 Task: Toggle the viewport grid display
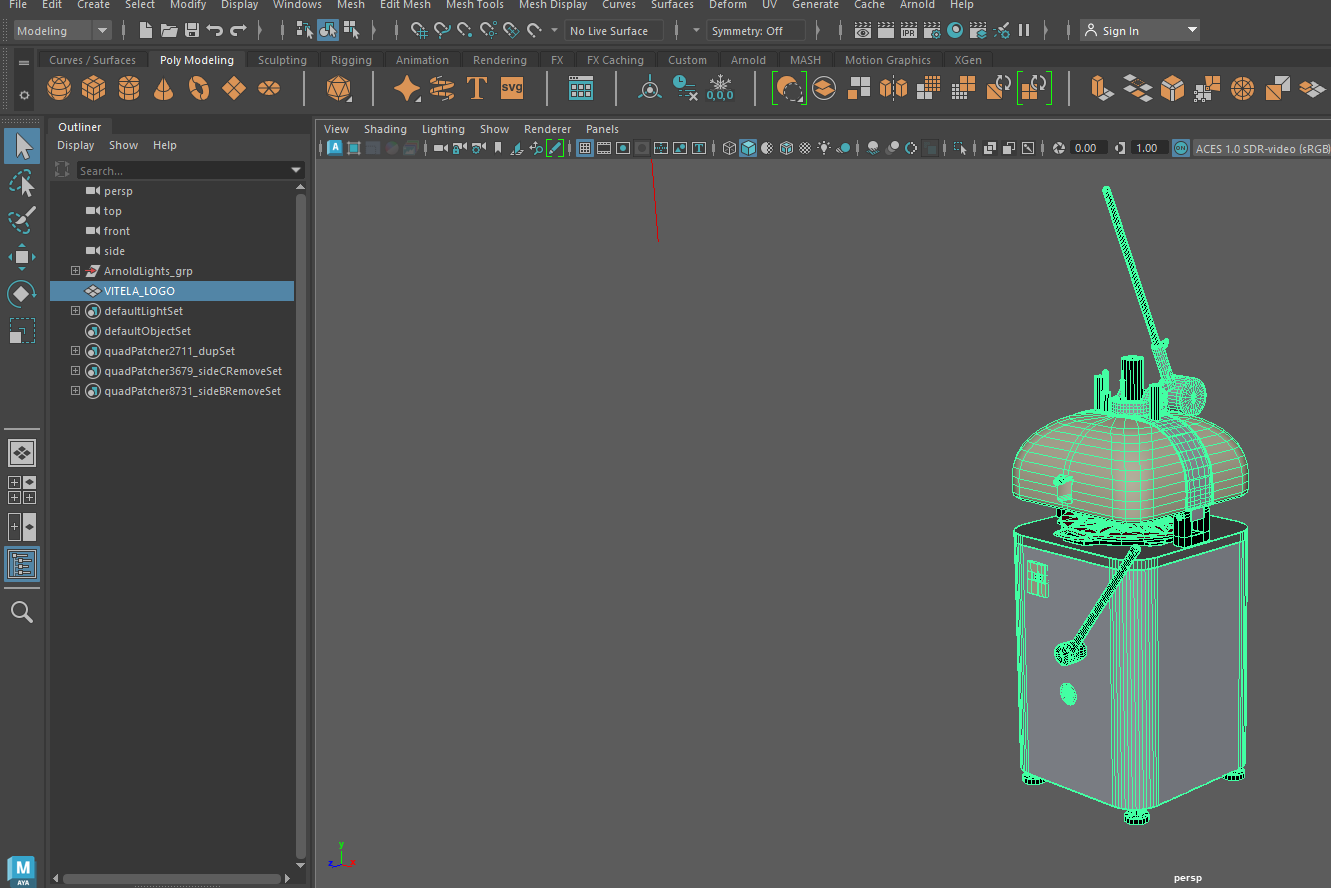585,148
